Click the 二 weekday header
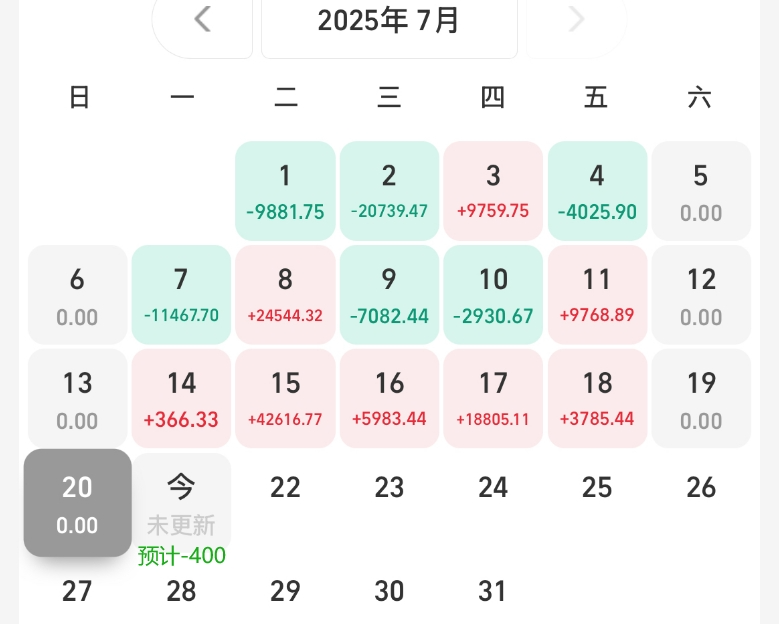 click(286, 97)
